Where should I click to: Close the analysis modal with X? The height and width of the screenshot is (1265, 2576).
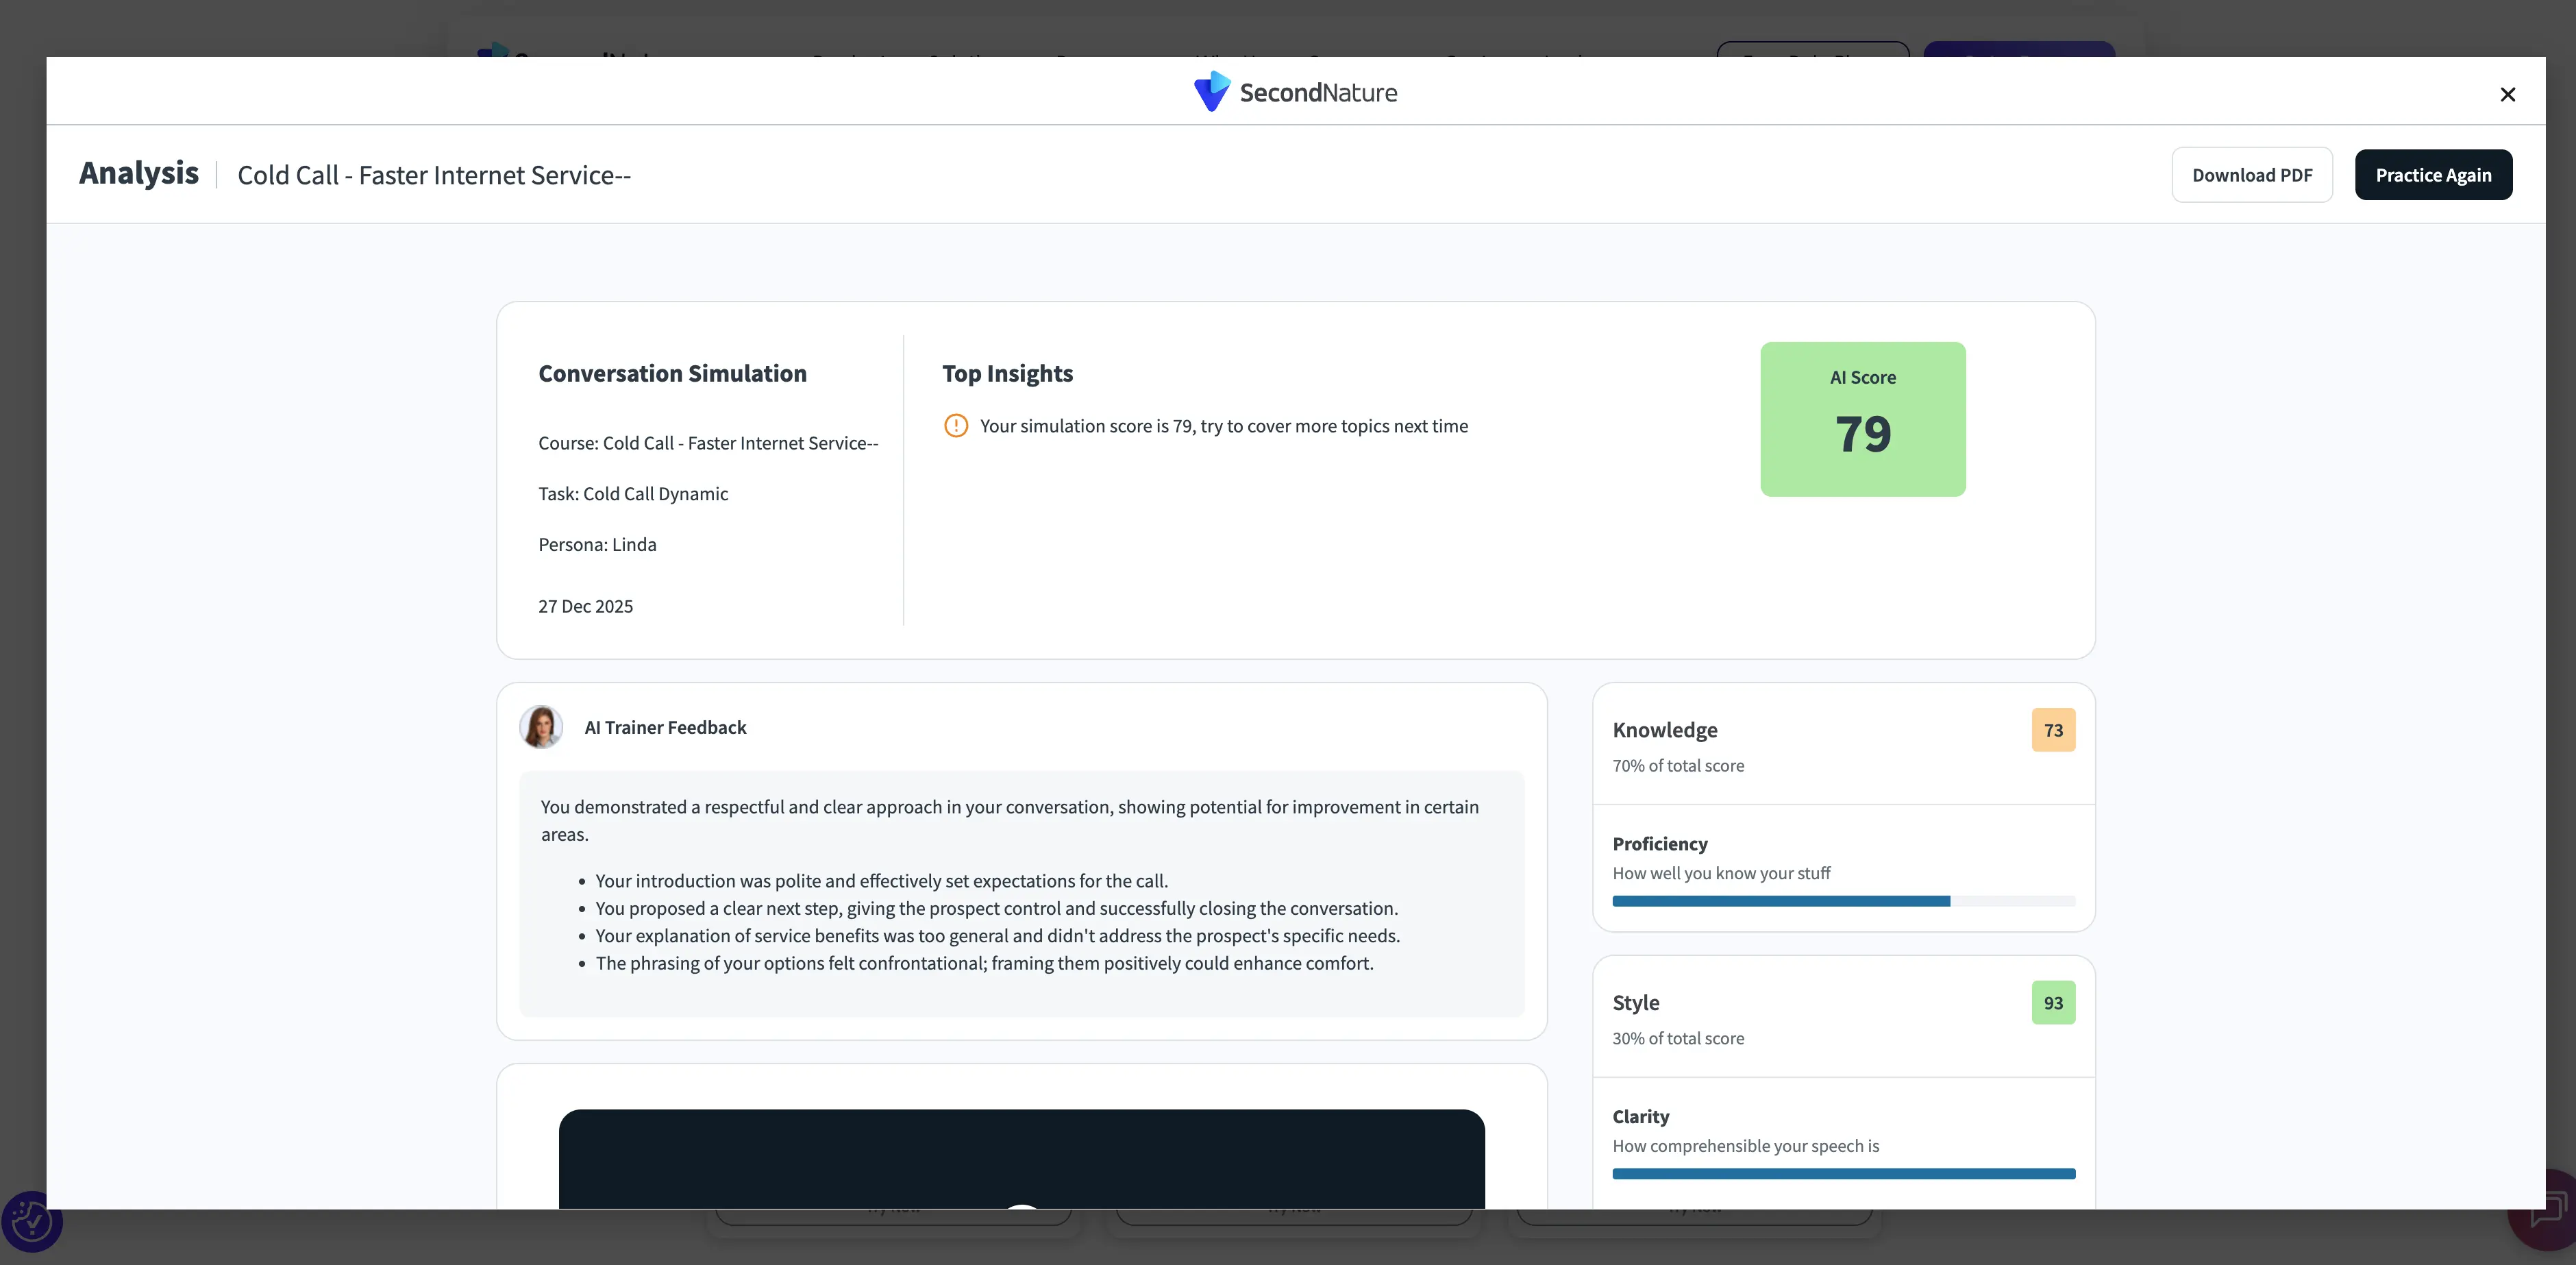click(2507, 94)
